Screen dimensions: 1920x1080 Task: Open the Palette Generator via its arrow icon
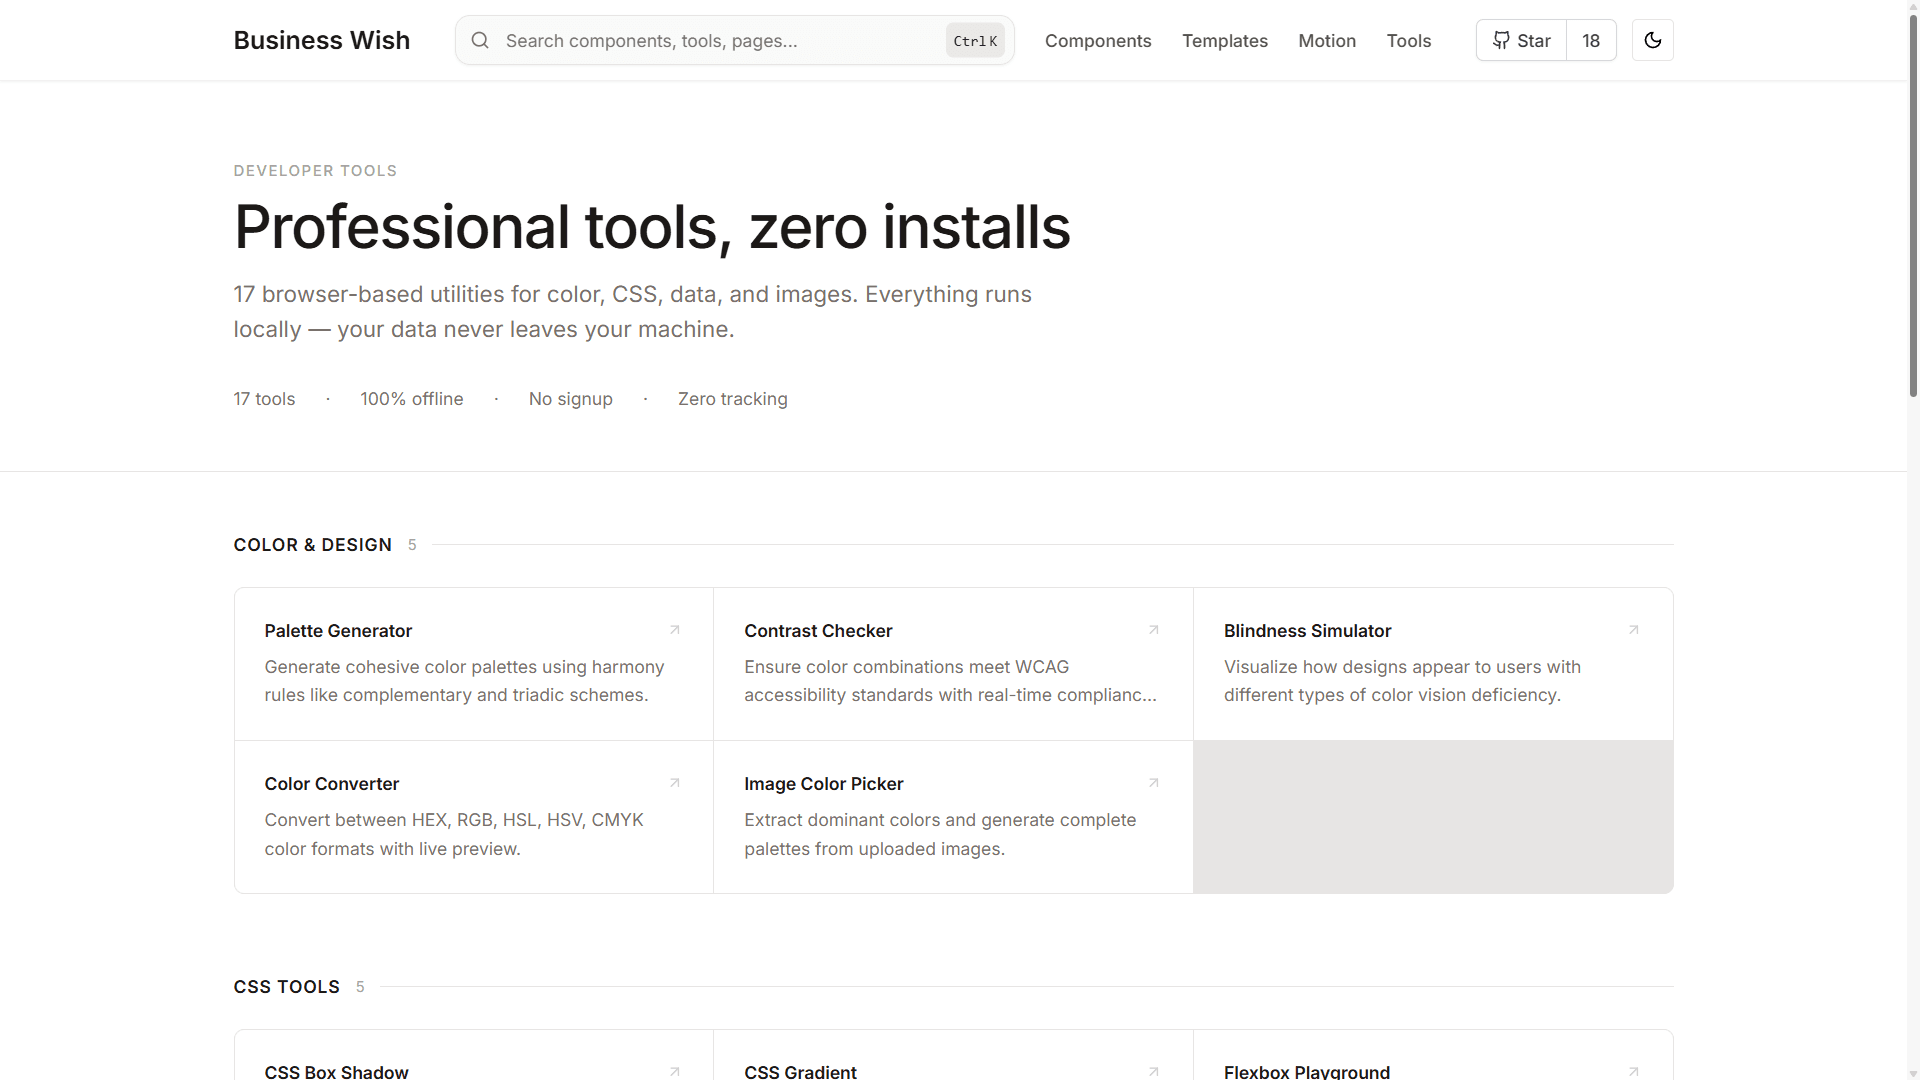click(x=674, y=630)
